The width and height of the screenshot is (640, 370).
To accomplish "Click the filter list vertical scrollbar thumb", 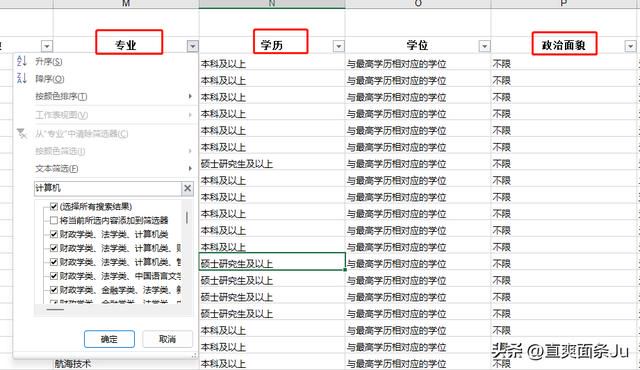I will coord(187,217).
